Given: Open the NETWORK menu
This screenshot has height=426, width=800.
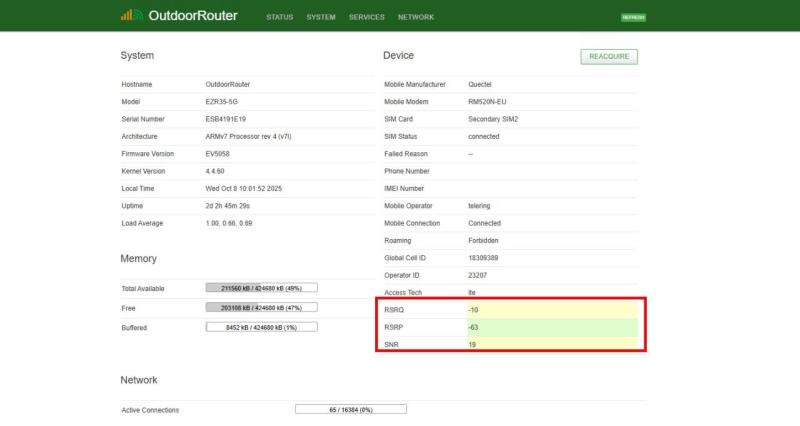Looking at the screenshot, I should [416, 17].
